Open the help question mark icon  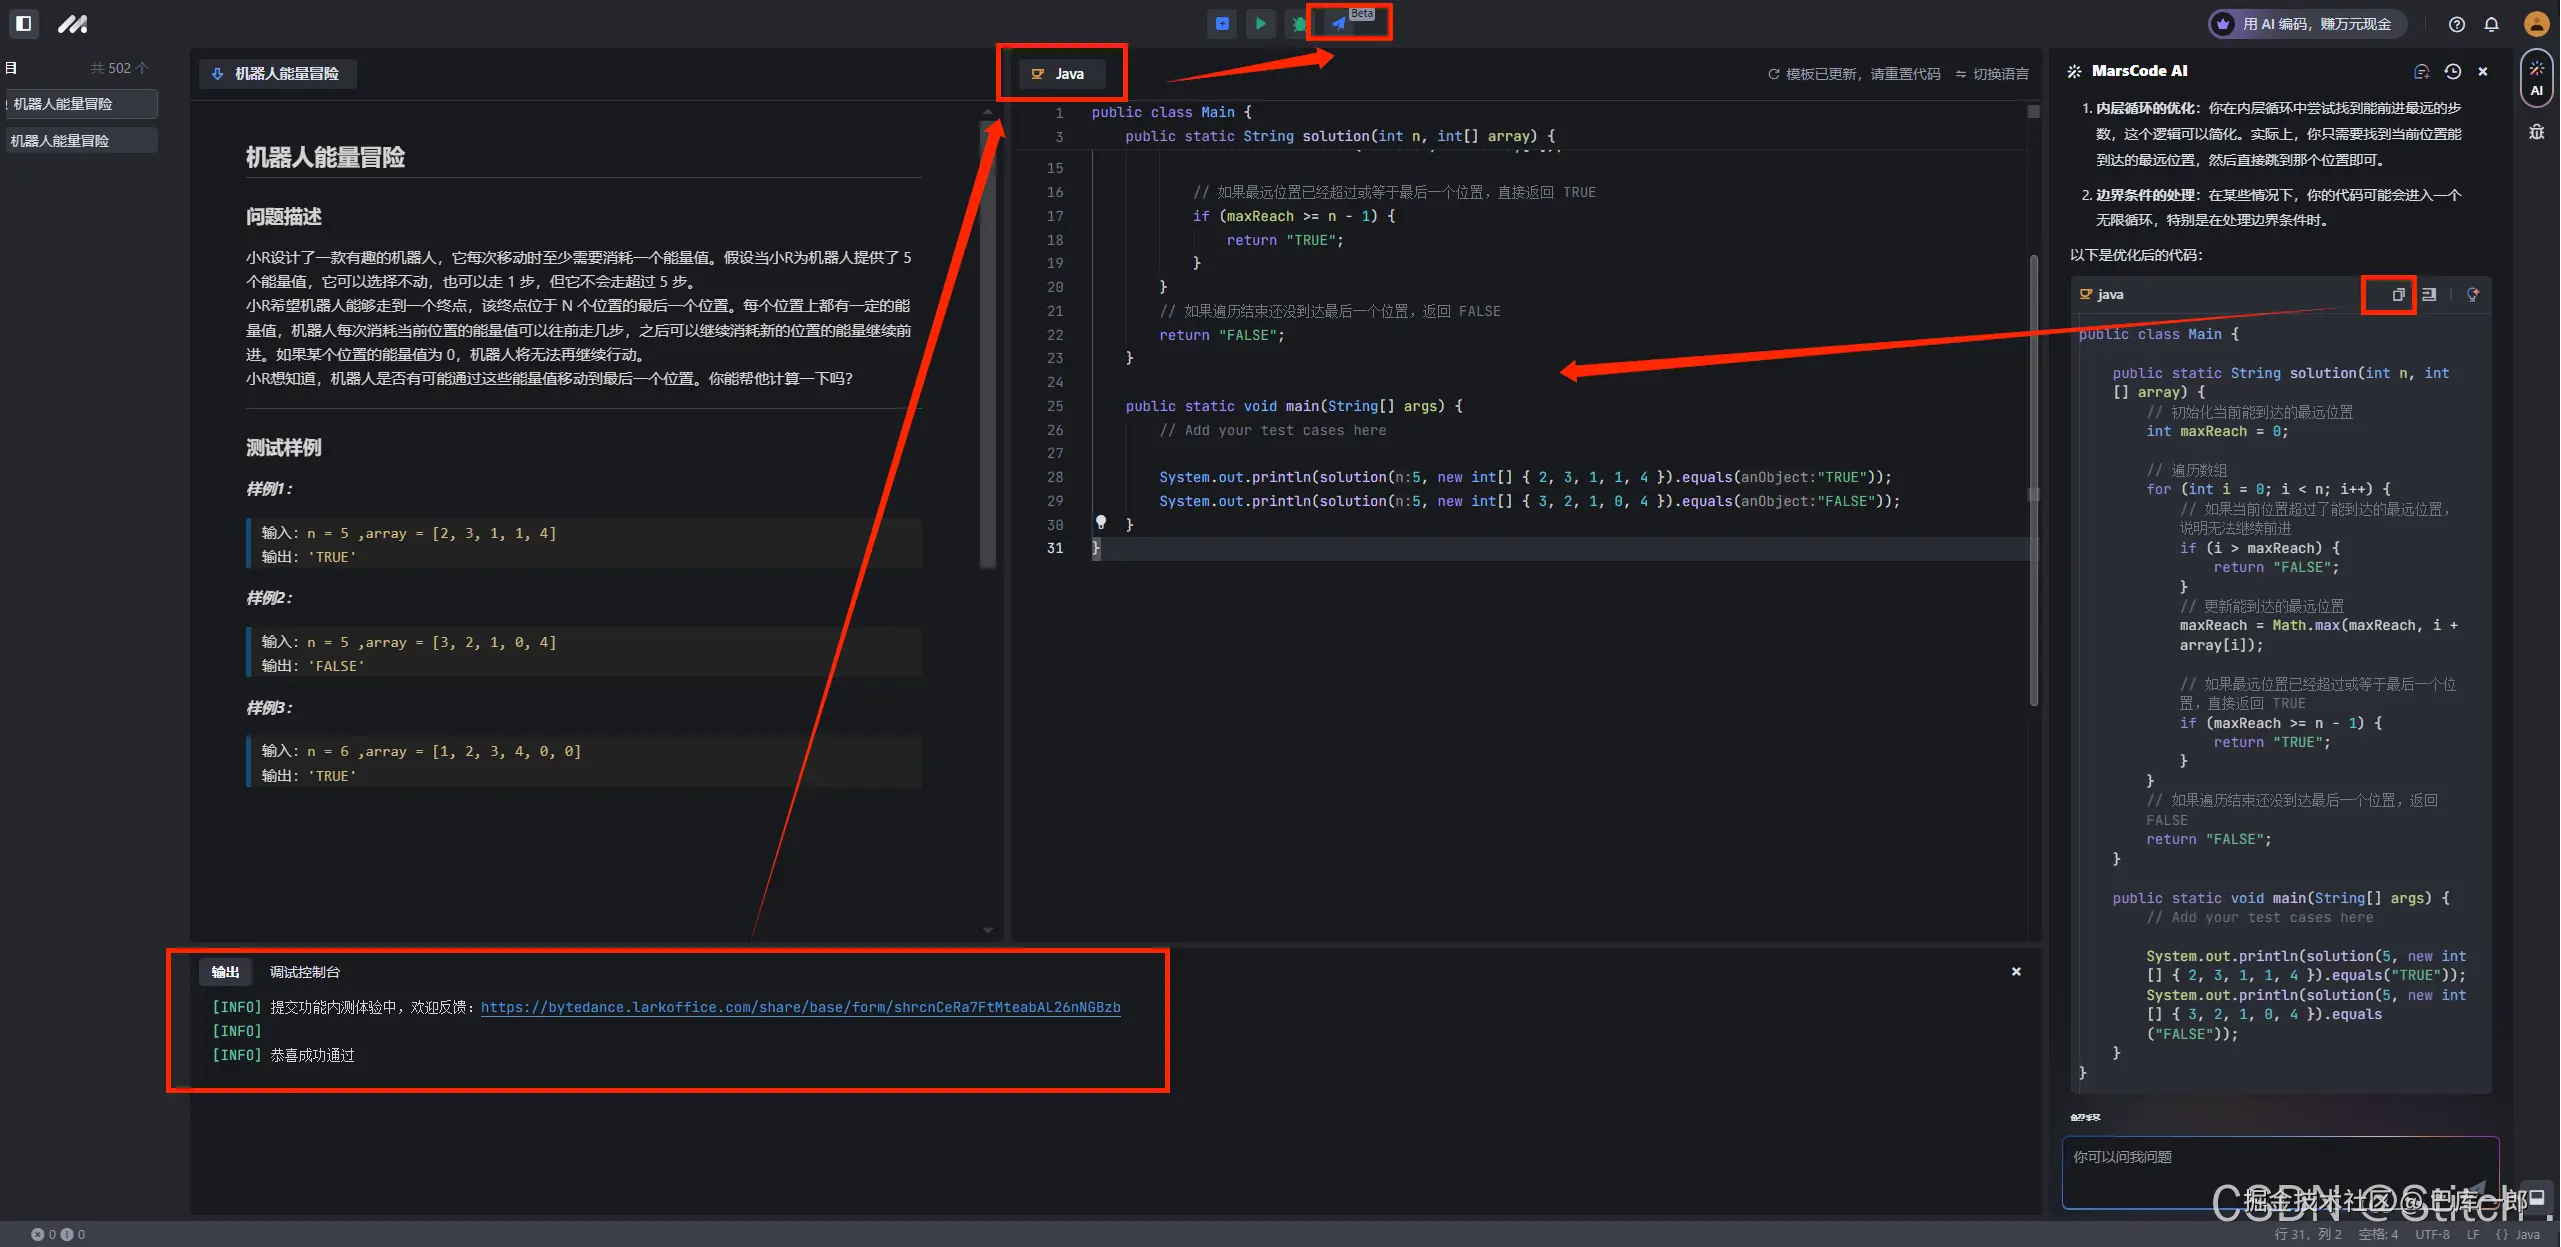(2456, 24)
